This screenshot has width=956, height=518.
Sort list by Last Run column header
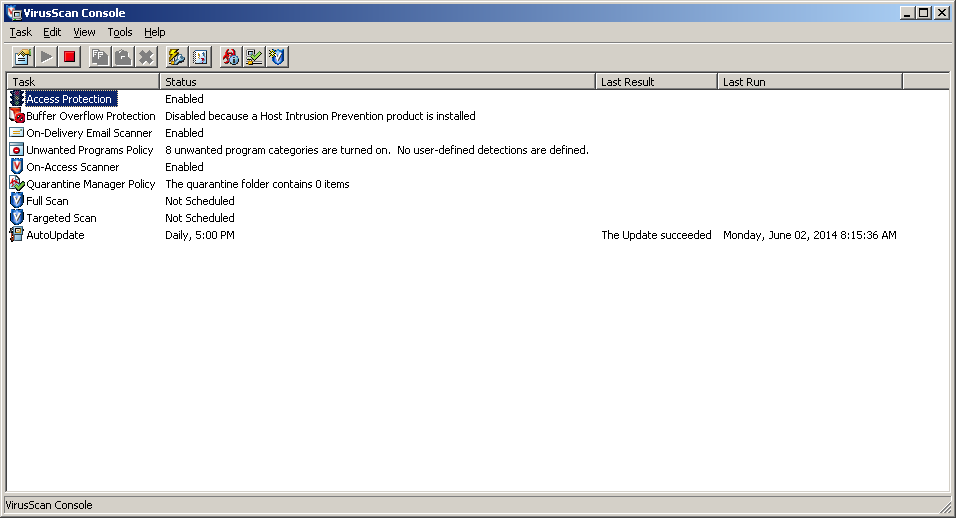click(809, 82)
